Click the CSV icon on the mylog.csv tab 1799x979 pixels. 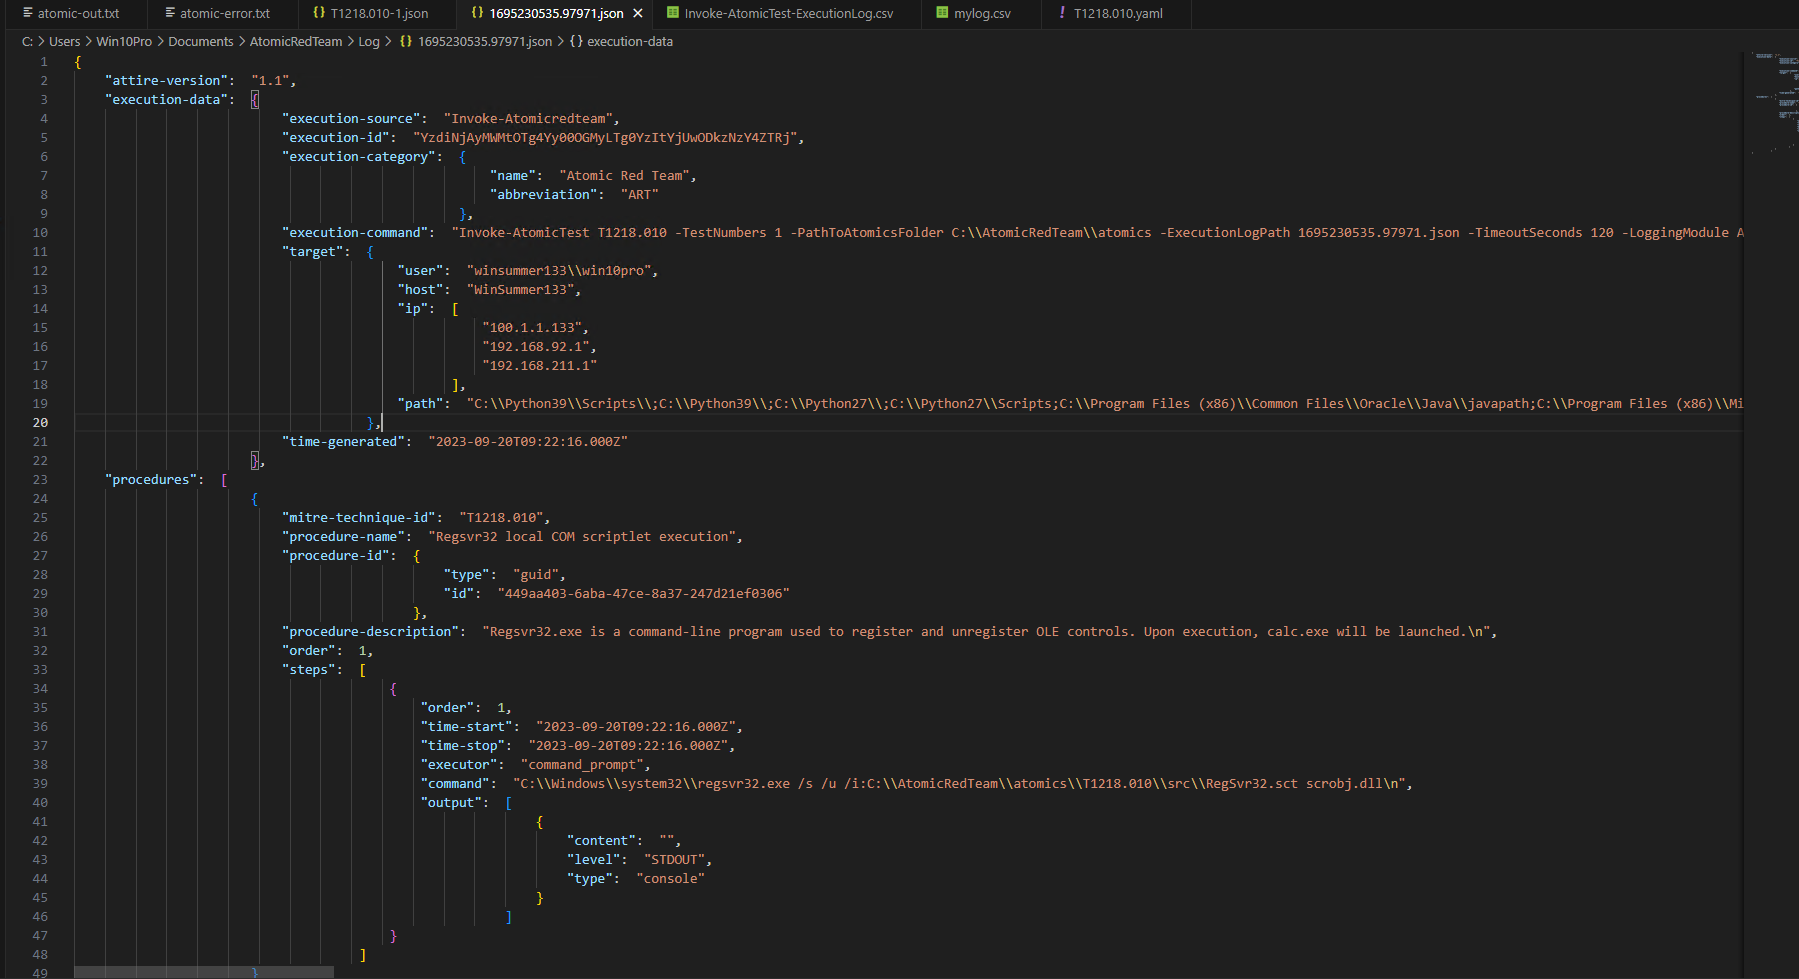[942, 13]
